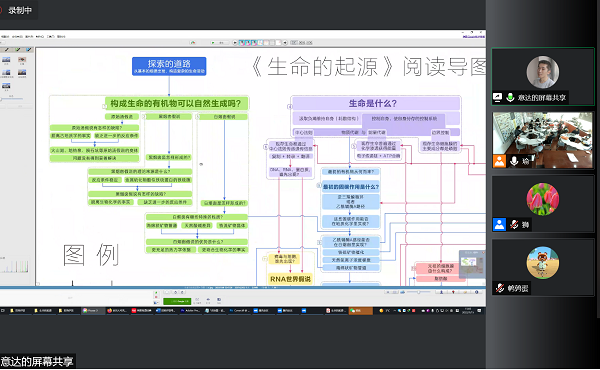Click the colorful share icon in Picasa's top toolbar
The image size is (600, 370).
[193, 42]
